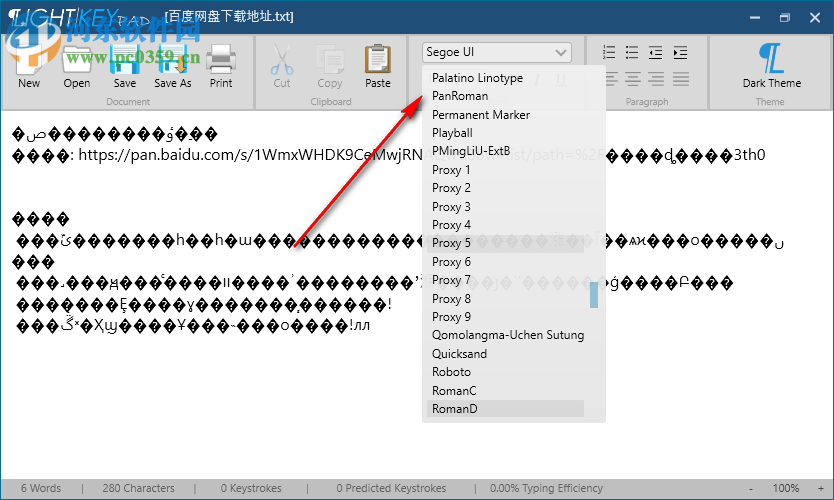
Task: Click the font list scrollbar thumb
Action: point(594,295)
